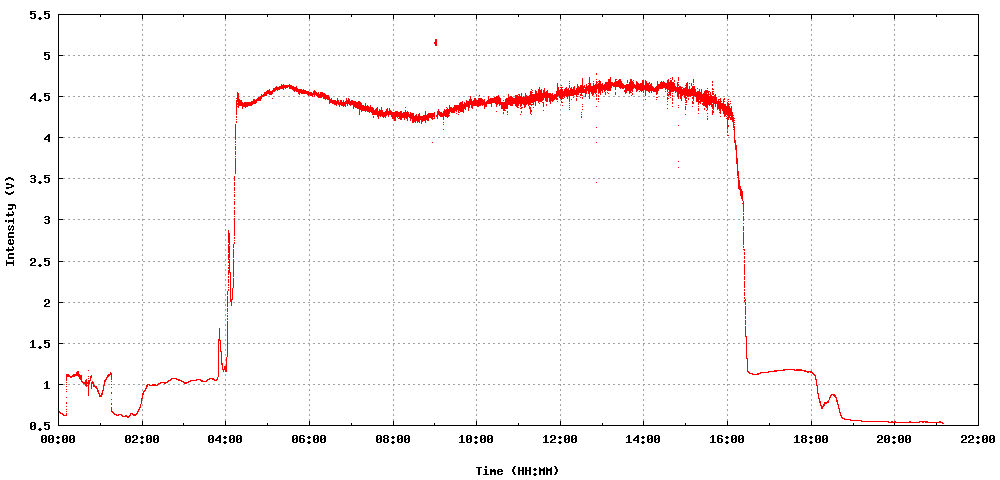Select the 18:00 x-axis tick label
This screenshot has width=1000, height=480.
coord(811,439)
